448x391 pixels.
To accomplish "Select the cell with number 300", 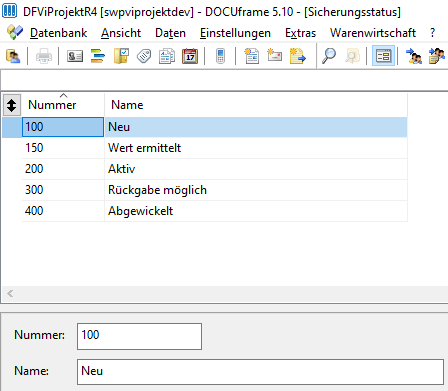I will [63, 190].
